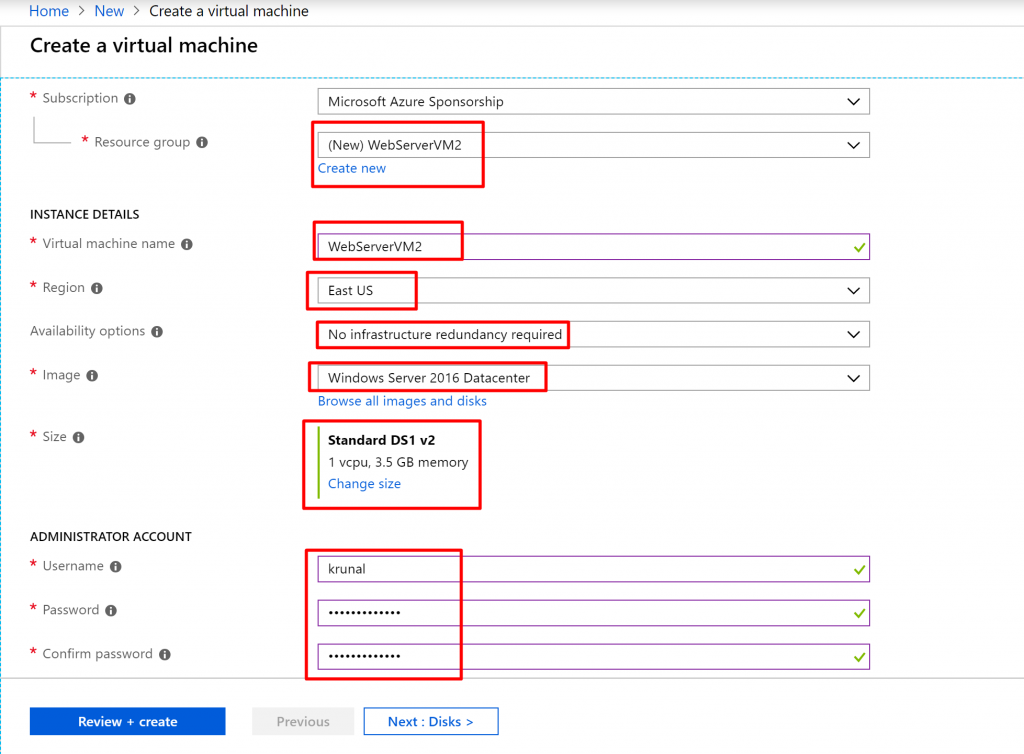
Task: Focus the Username field containing krunal
Action: [x=593, y=569]
